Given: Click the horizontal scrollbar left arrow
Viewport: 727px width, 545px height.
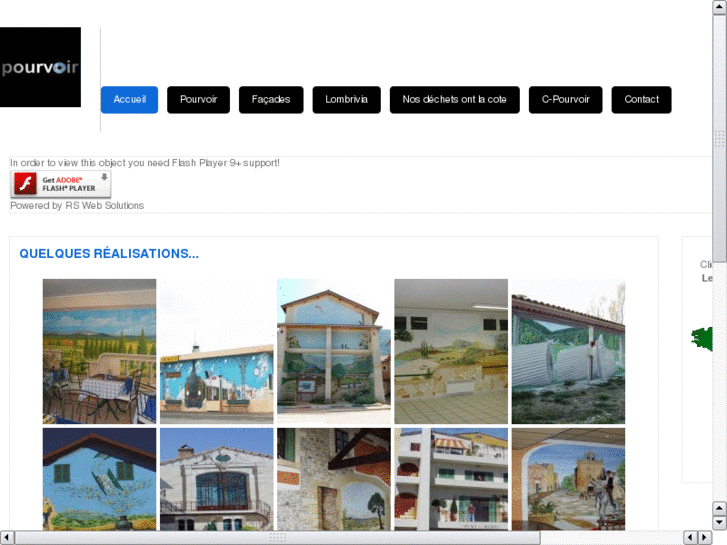Looking at the screenshot, I should tap(6, 537).
